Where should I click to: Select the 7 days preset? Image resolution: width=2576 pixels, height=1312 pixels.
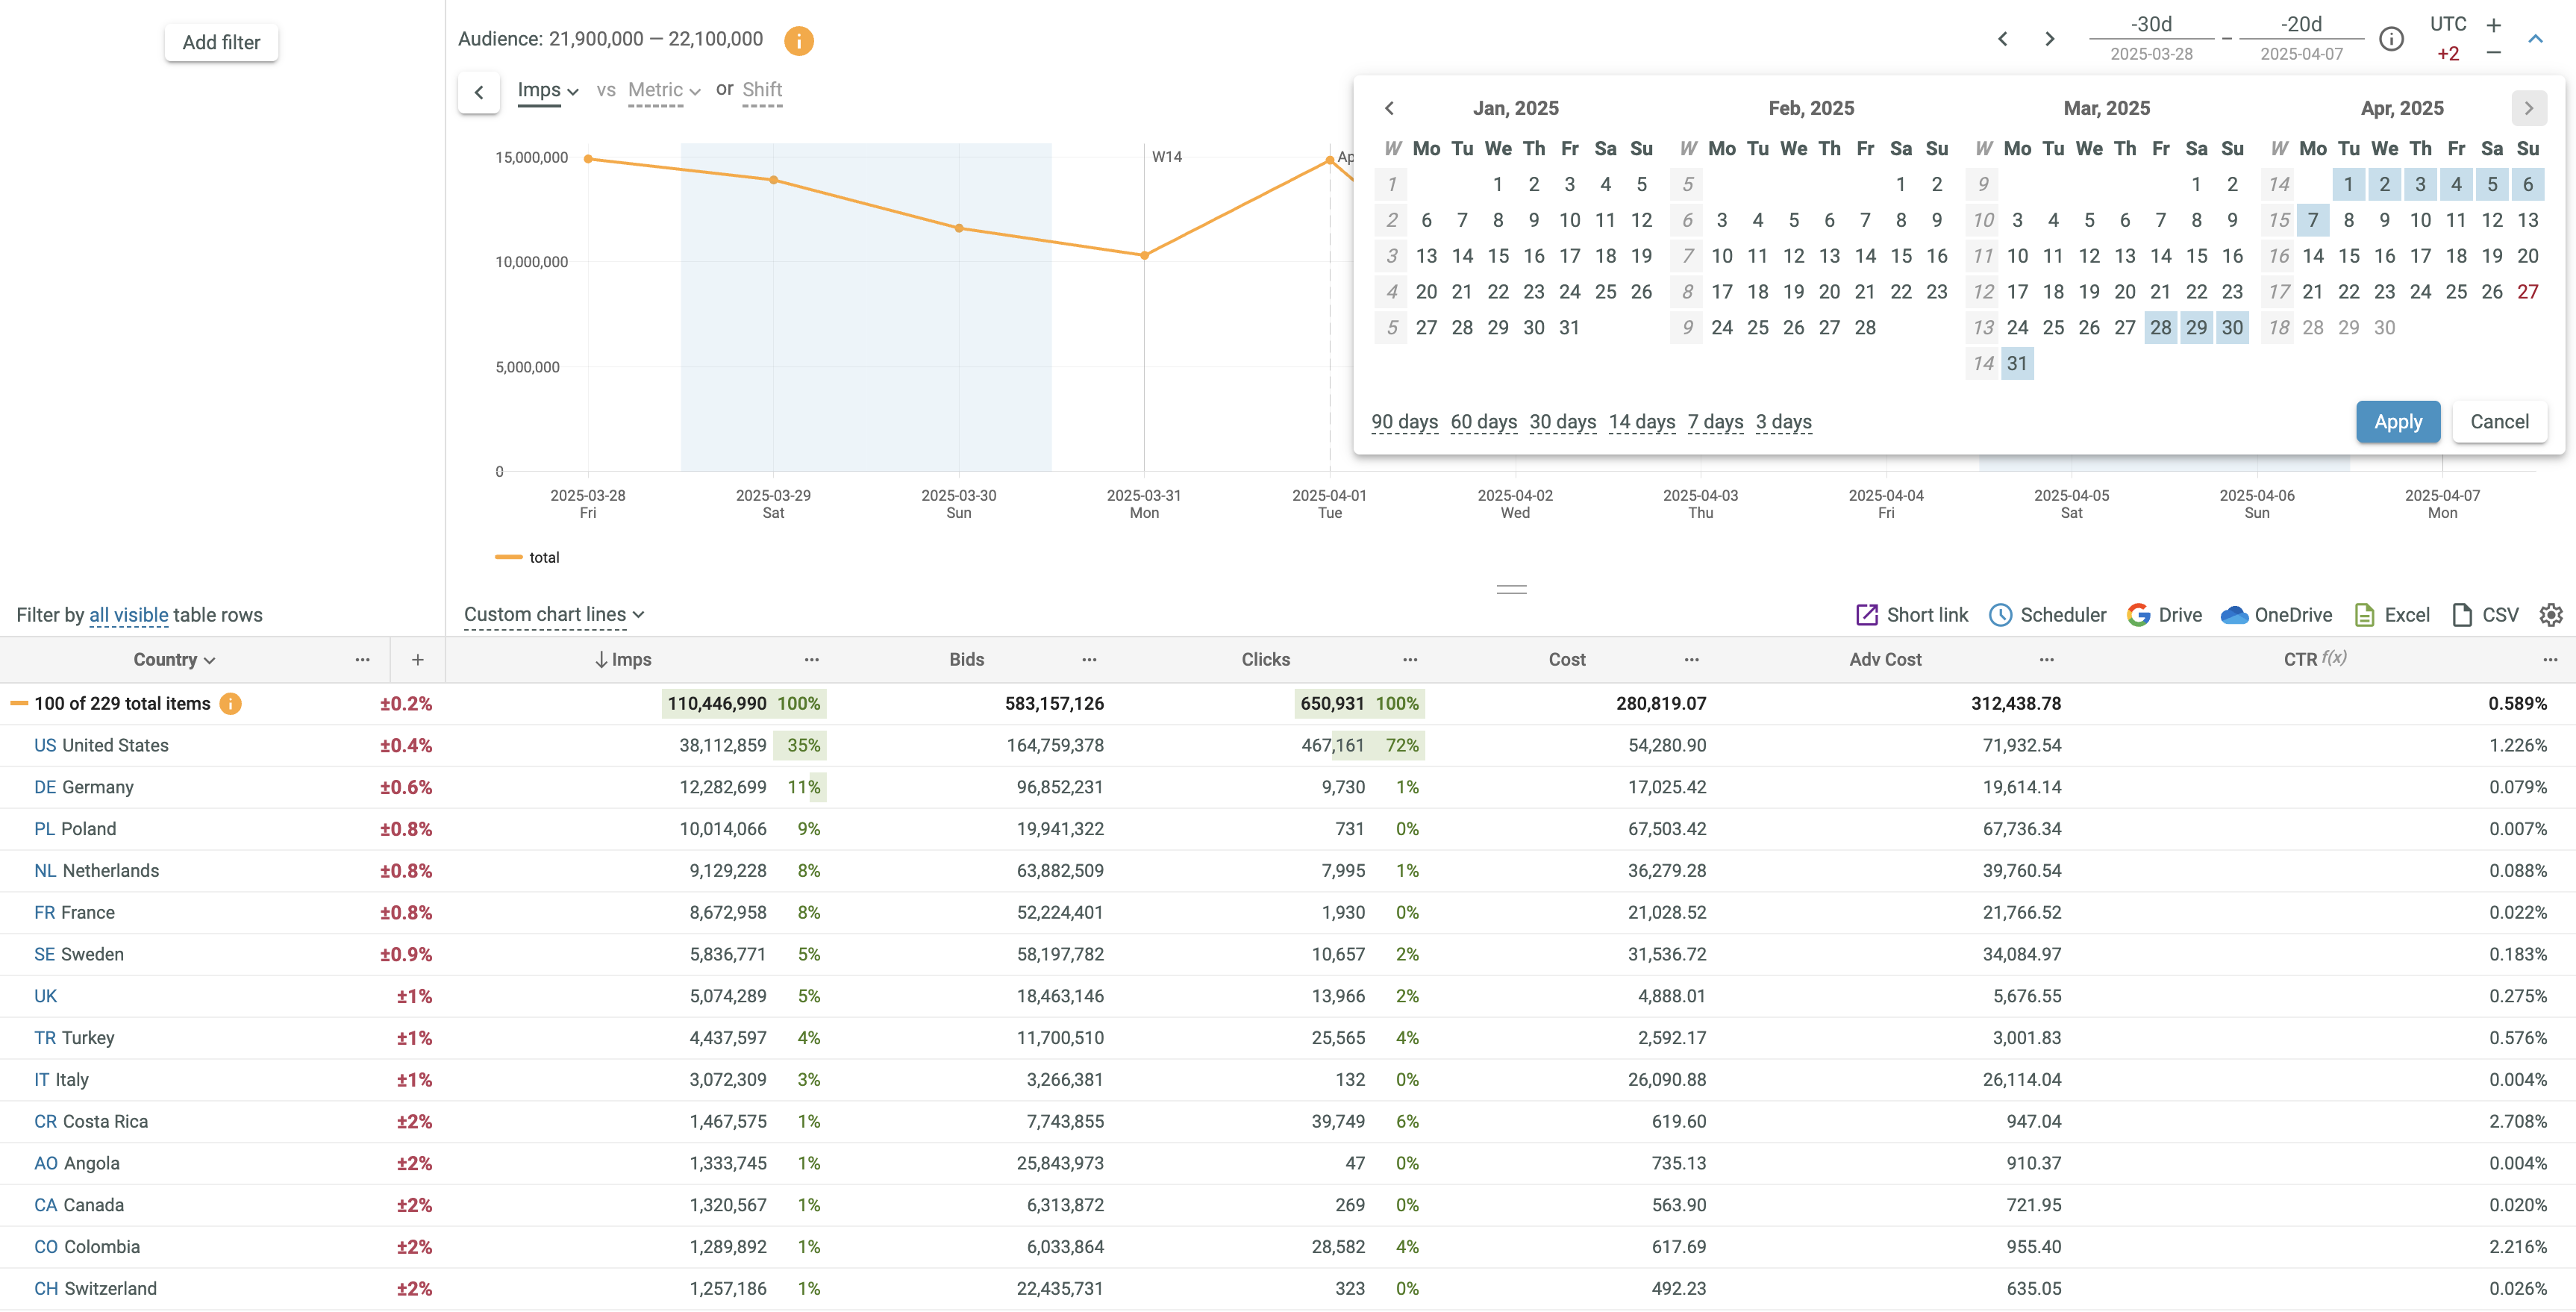1715,422
